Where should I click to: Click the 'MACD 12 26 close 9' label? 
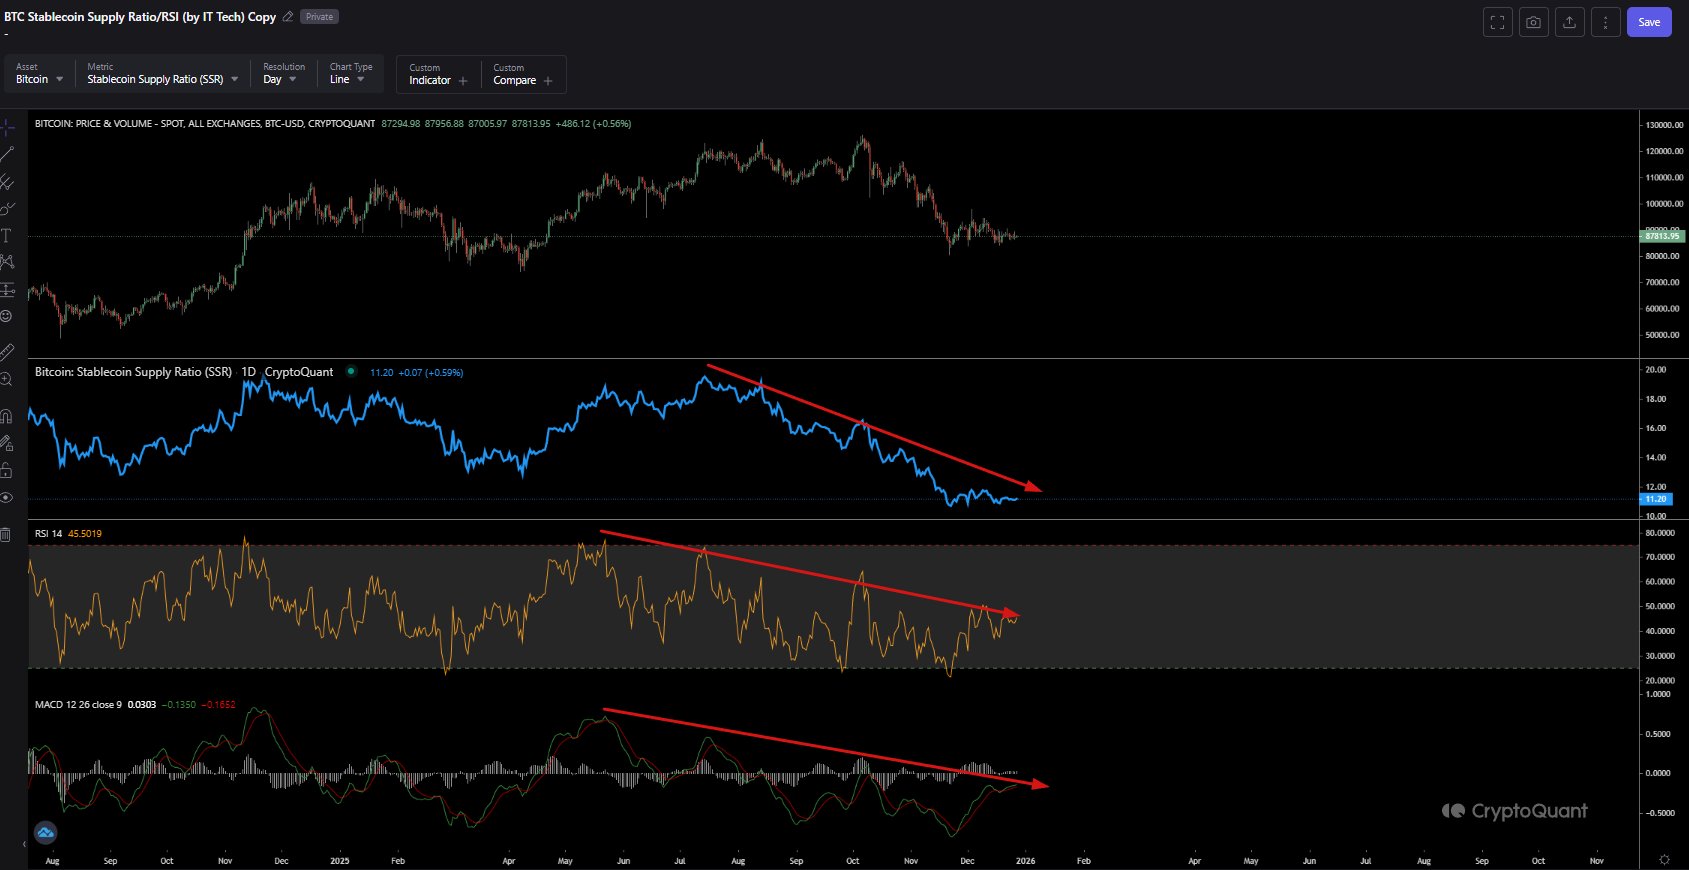(78, 705)
